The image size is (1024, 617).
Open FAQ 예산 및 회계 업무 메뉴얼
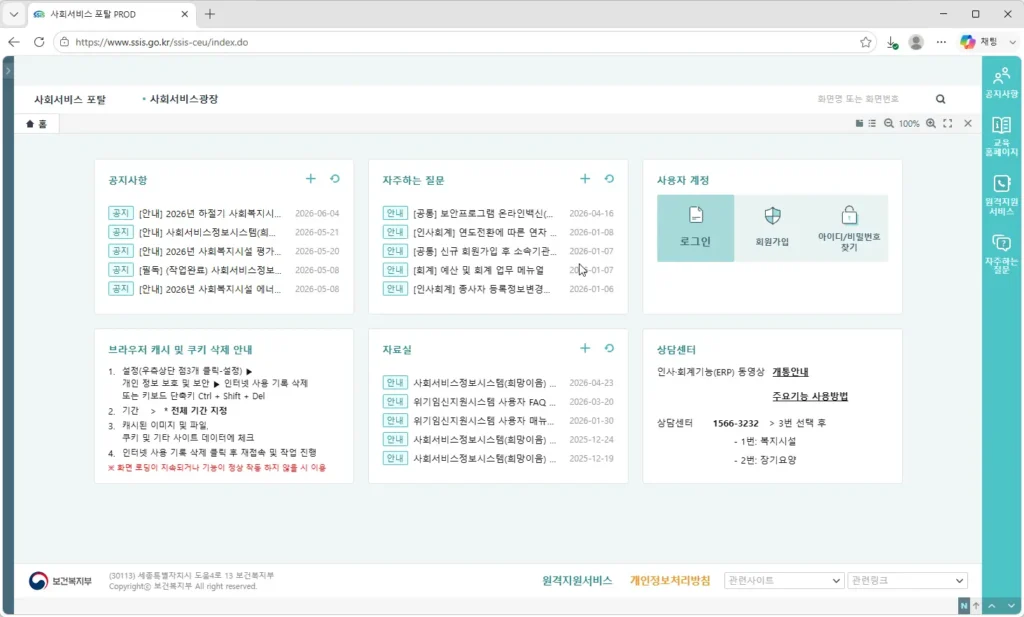click(x=478, y=270)
